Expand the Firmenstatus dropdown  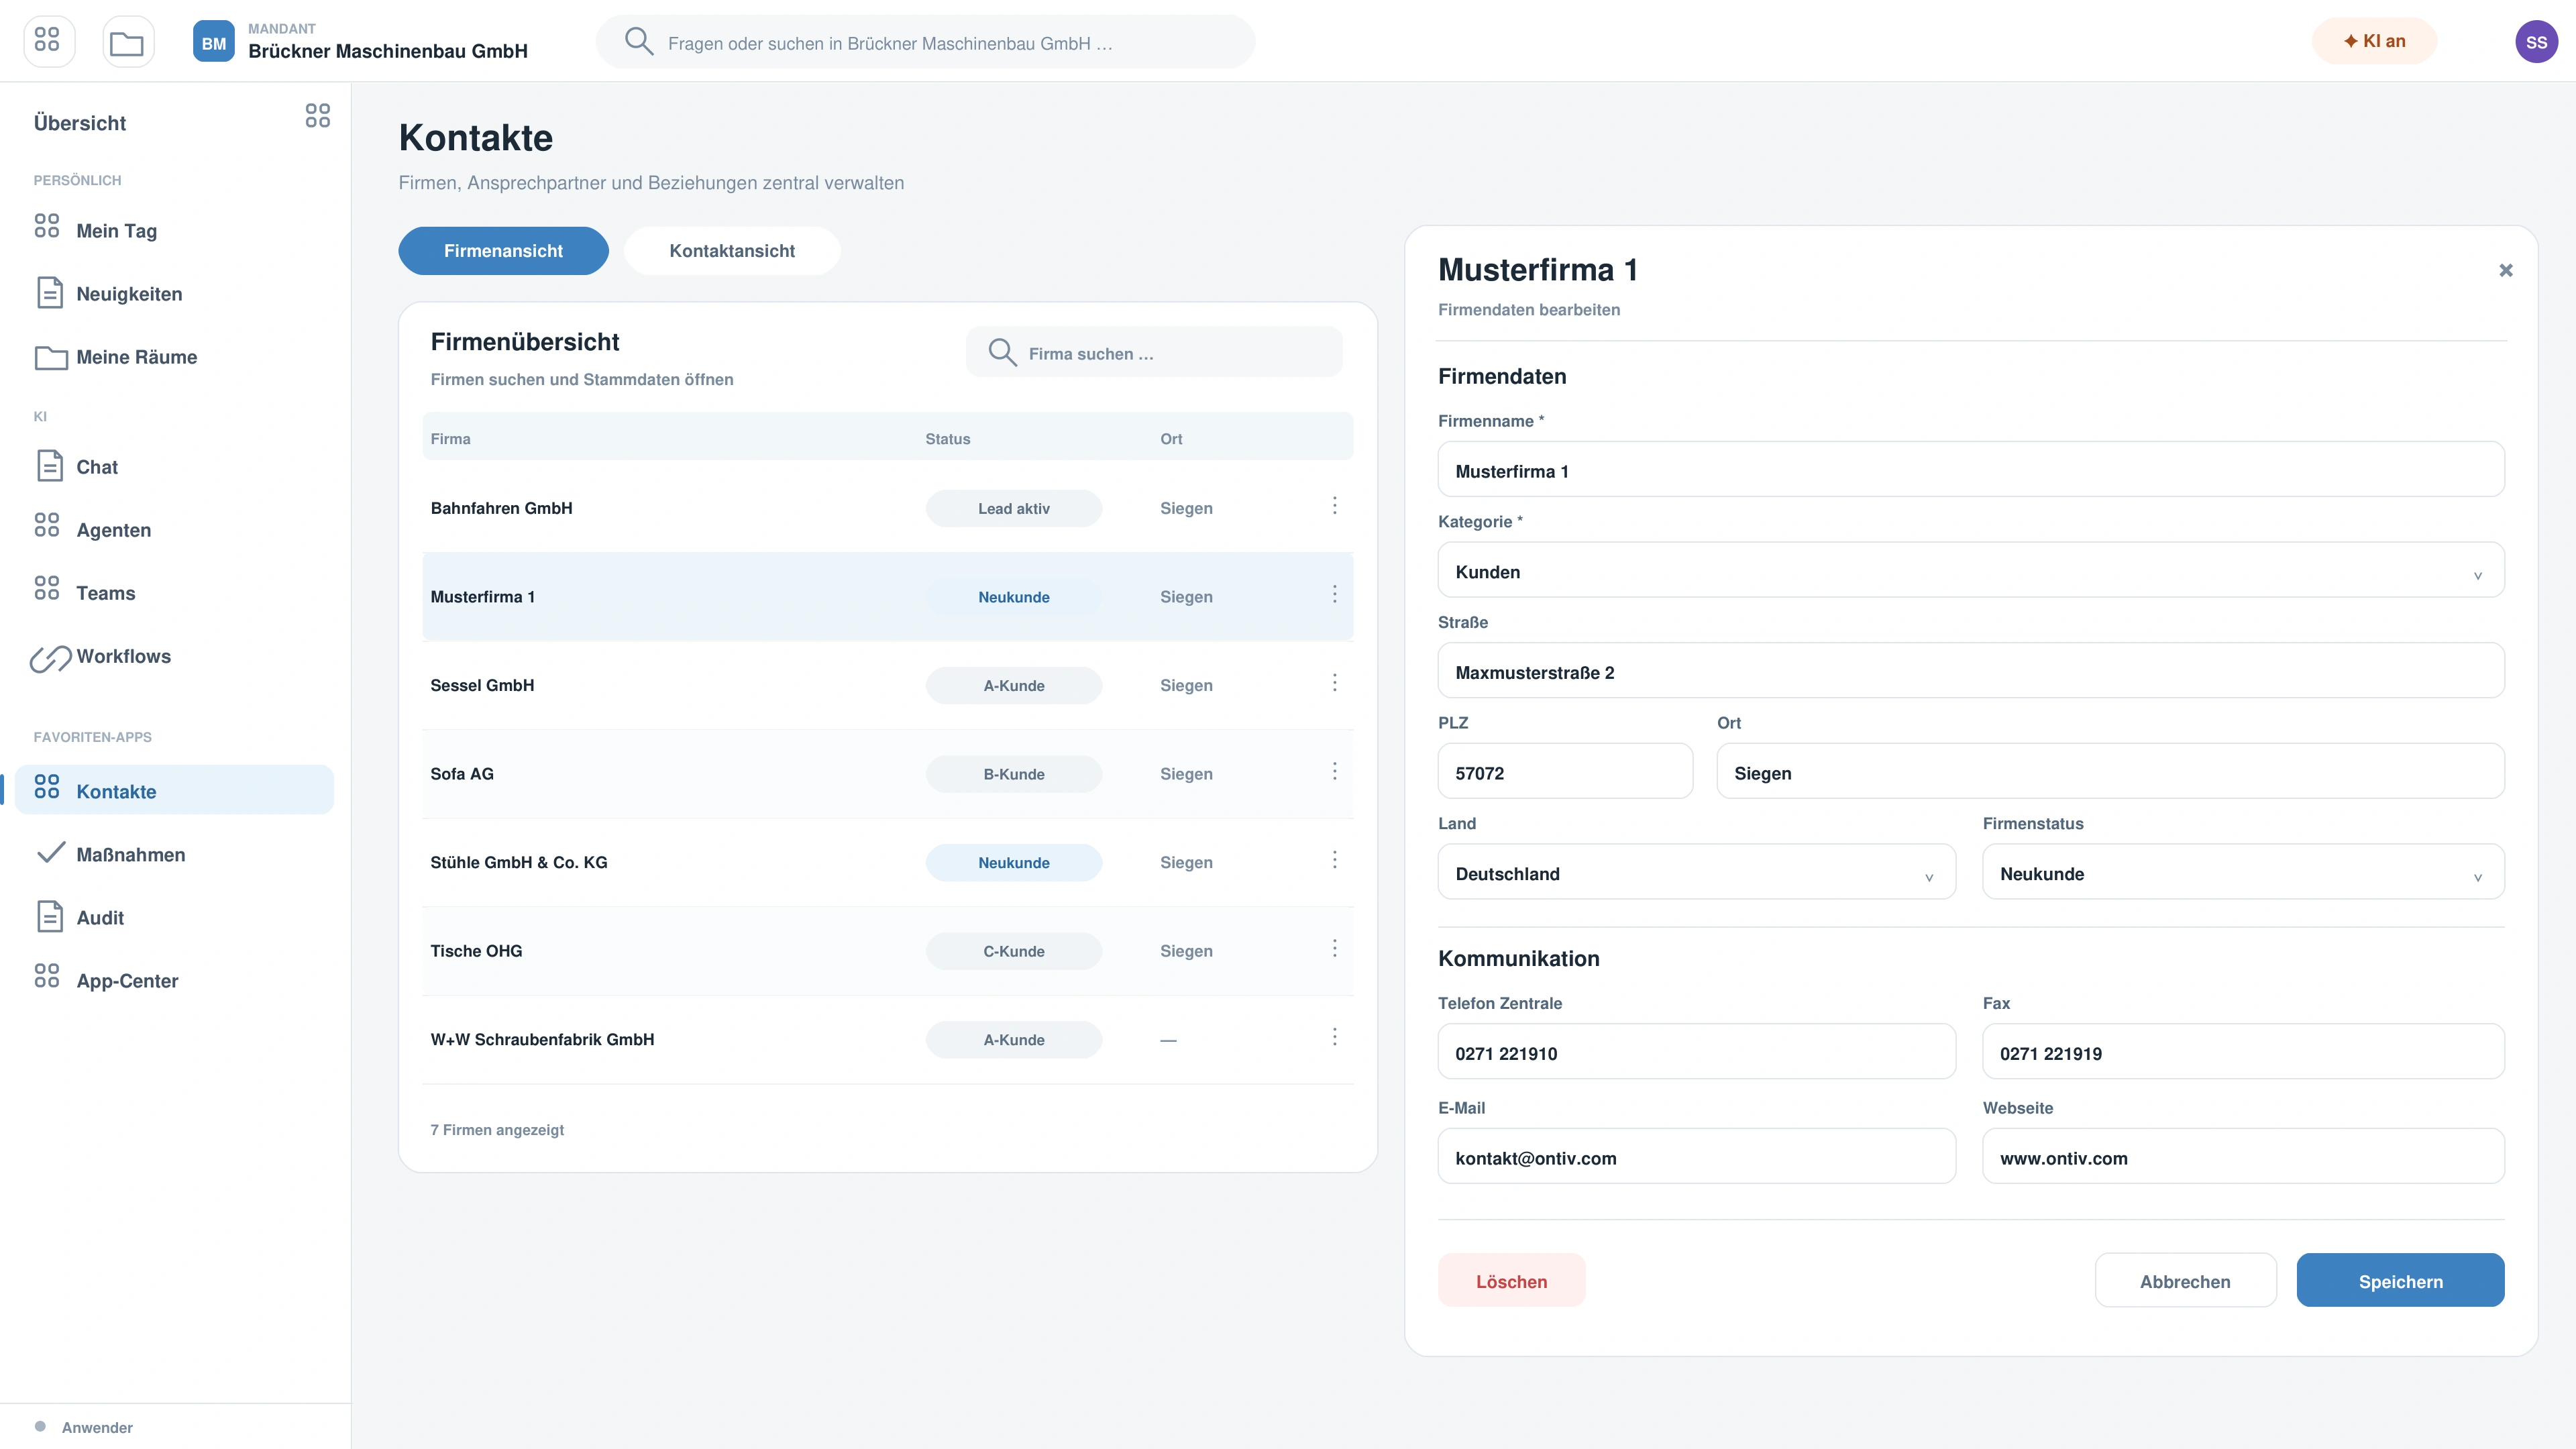(2243, 872)
